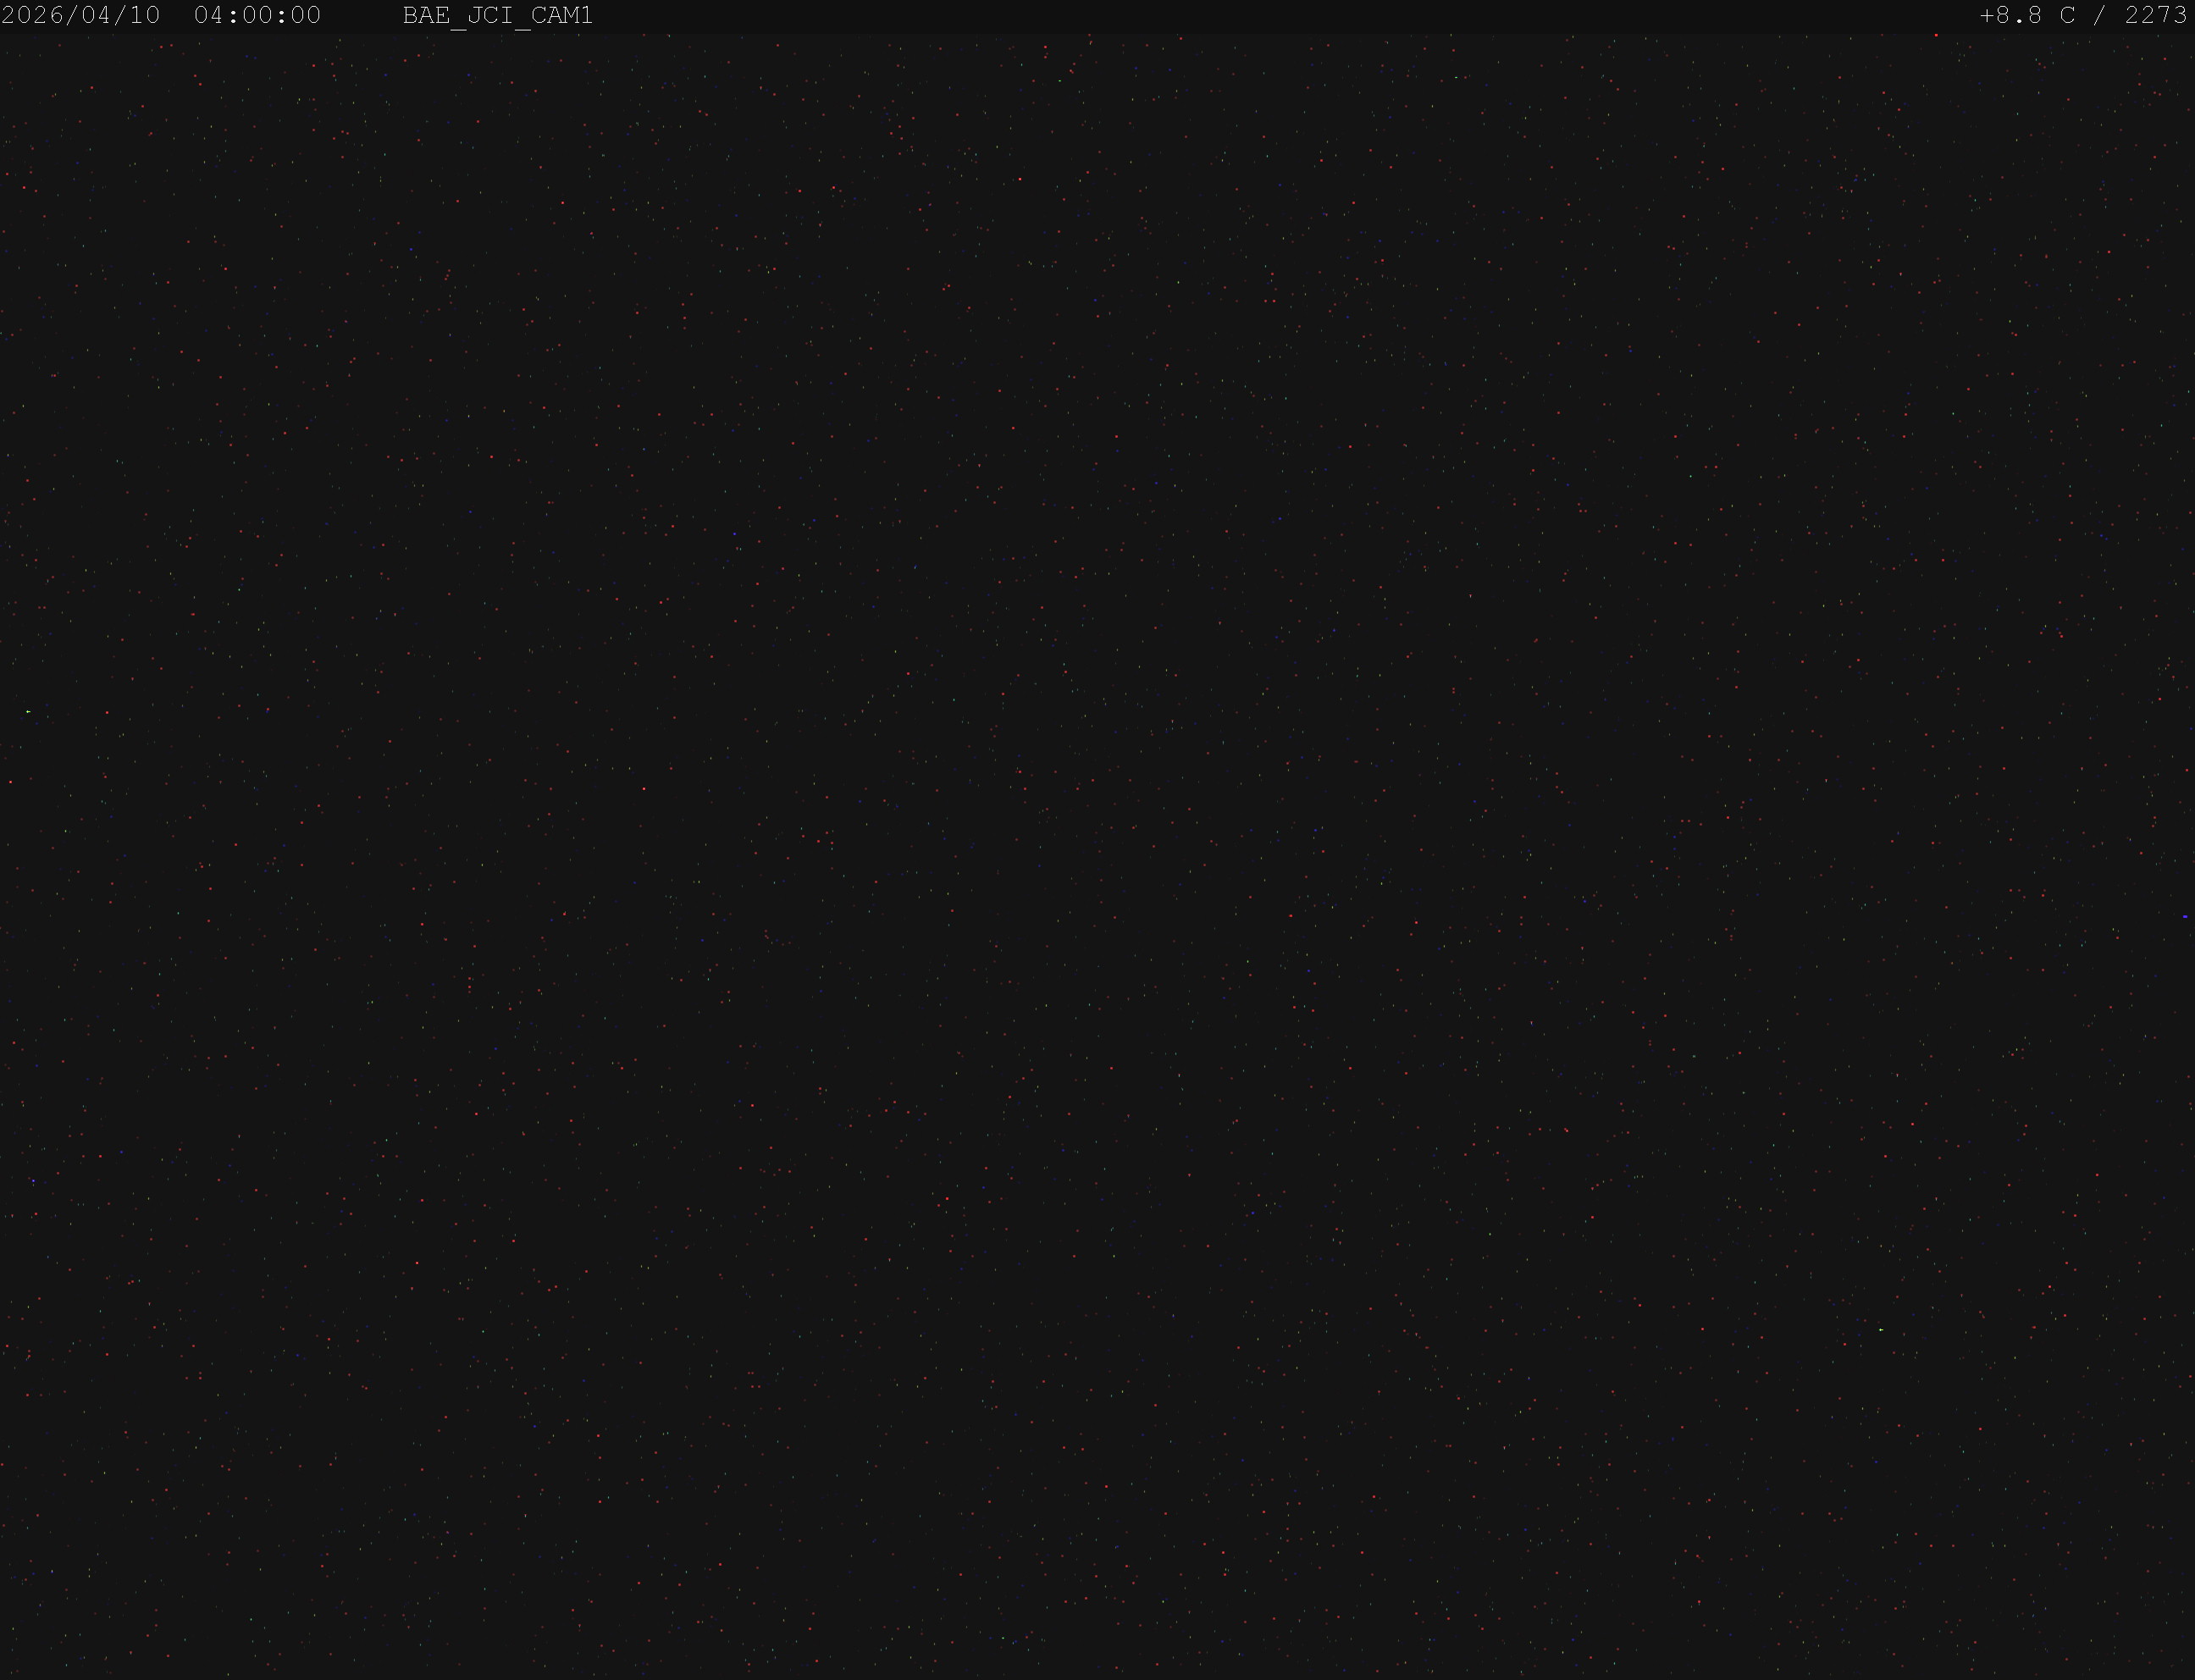Click the bright yellow-cyan hot pixel at left edge
Image resolution: width=2195 pixels, height=1680 pixels.
pos(28,711)
